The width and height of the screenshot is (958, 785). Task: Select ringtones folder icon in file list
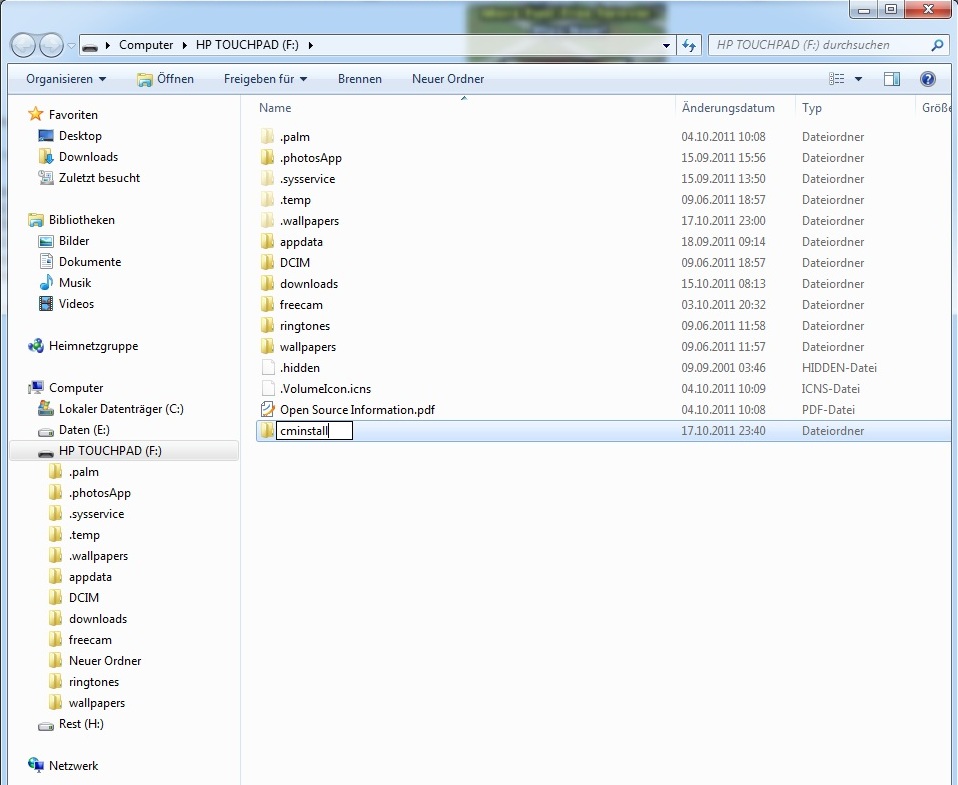tap(267, 326)
